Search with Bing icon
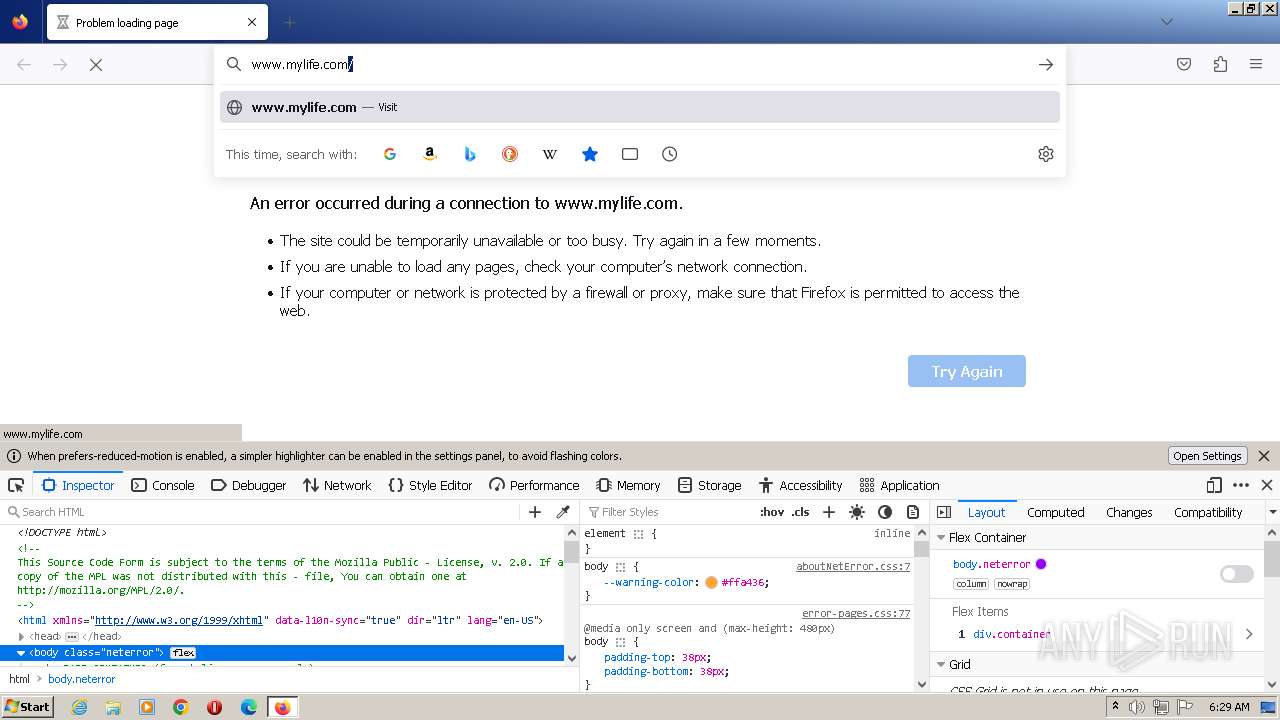The width and height of the screenshot is (1280, 720). [x=470, y=154]
